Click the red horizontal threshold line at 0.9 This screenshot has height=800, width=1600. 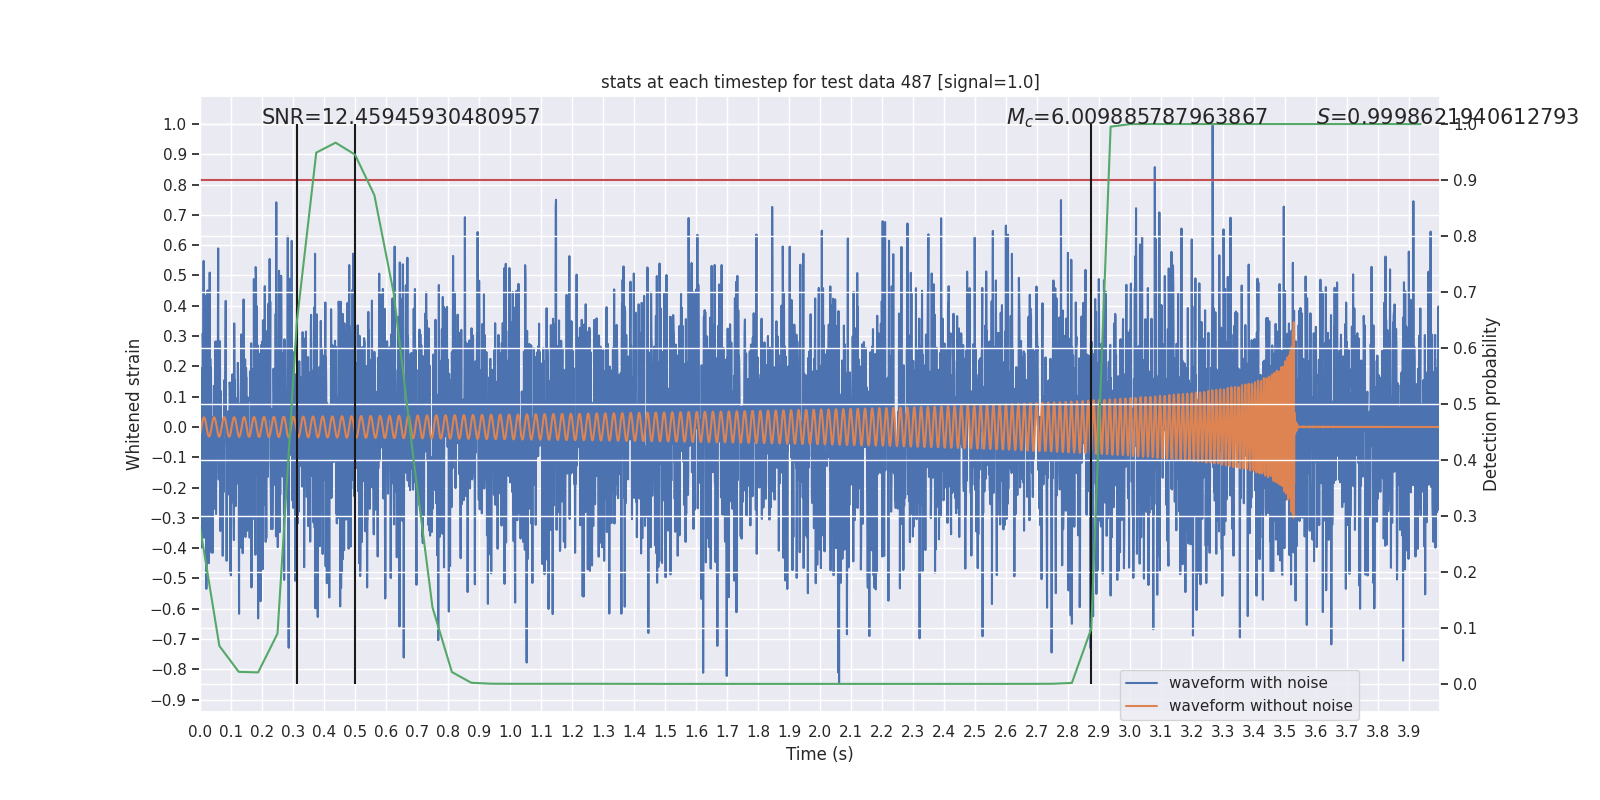[820, 180]
